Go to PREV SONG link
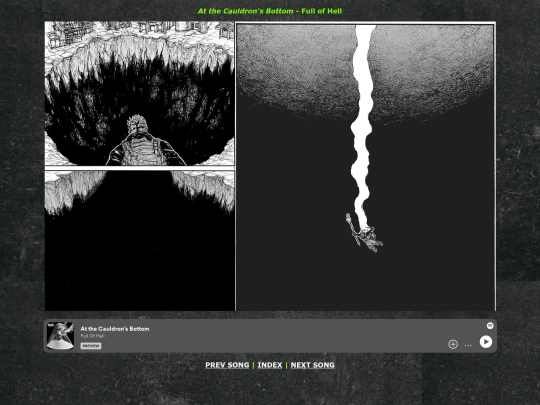The height and width of the screenshot is (405, 540). click(x=227, y=365)
